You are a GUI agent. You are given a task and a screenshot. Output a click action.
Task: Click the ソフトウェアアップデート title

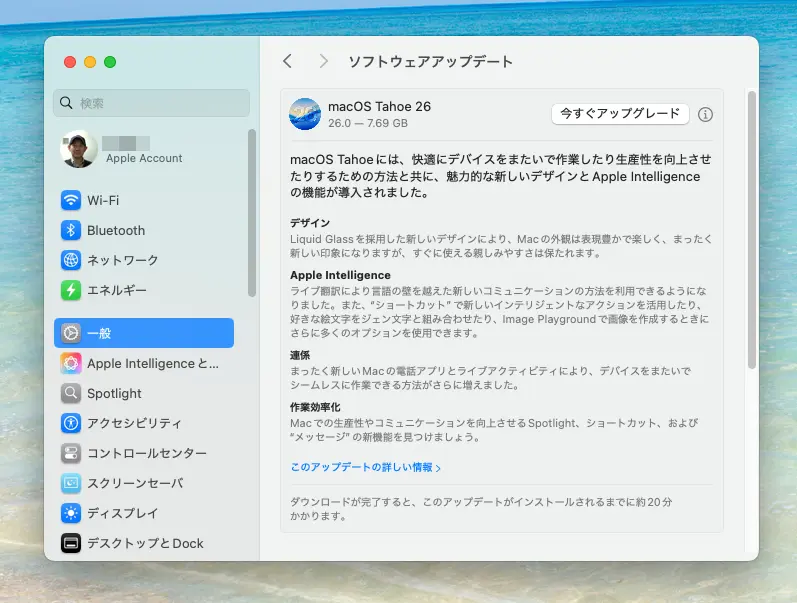[x=431, y=62]
